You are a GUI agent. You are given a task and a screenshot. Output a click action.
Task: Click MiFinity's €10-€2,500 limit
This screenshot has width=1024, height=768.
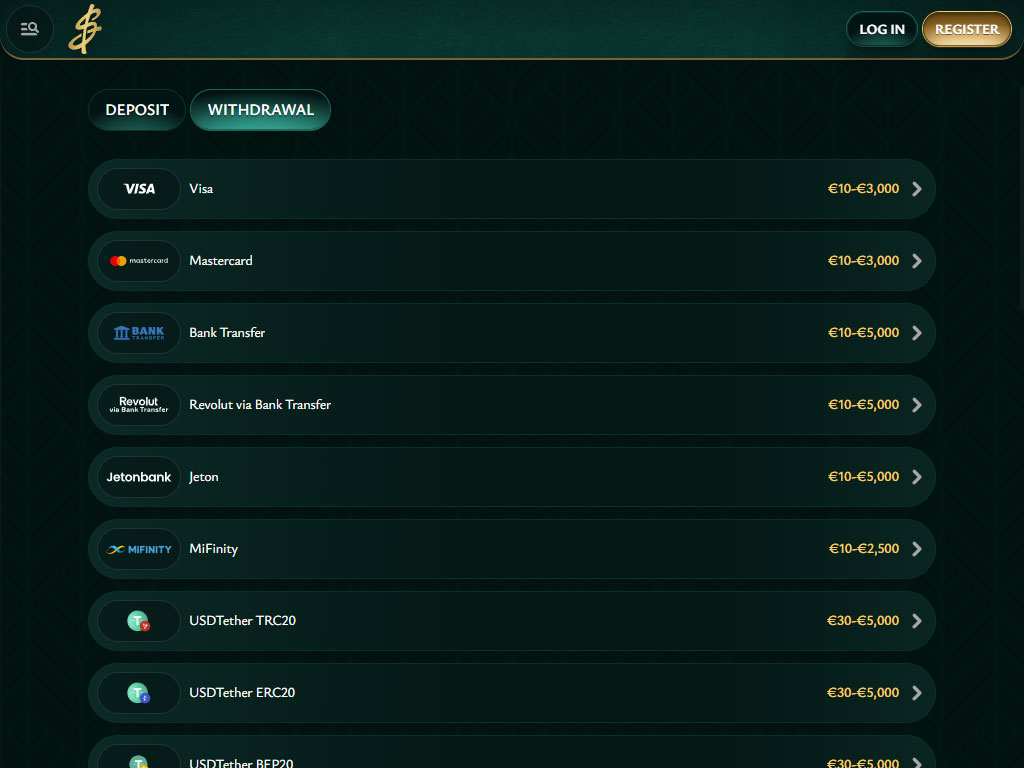coord(864,549)
